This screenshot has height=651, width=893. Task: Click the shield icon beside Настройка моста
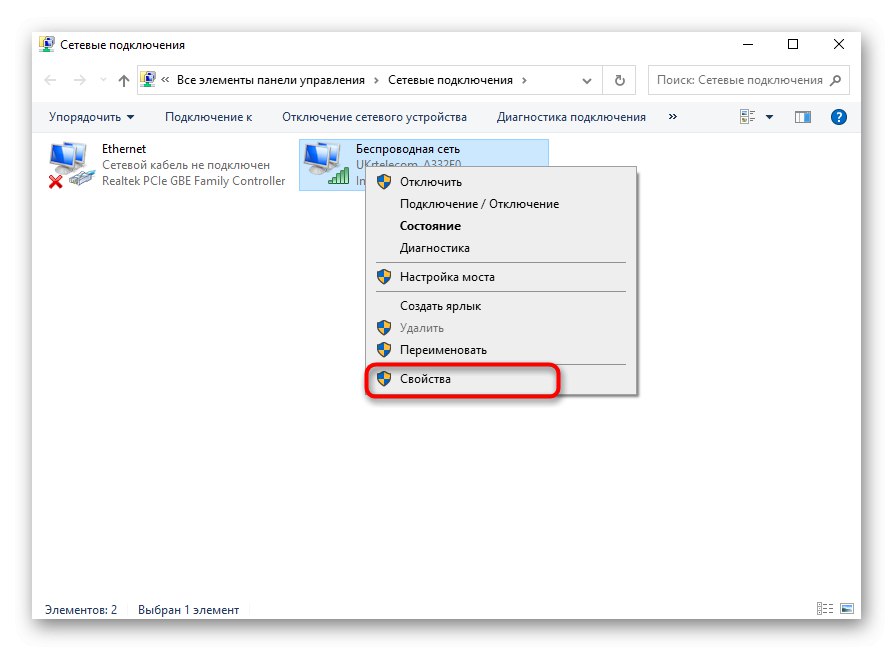pos(384,277)
